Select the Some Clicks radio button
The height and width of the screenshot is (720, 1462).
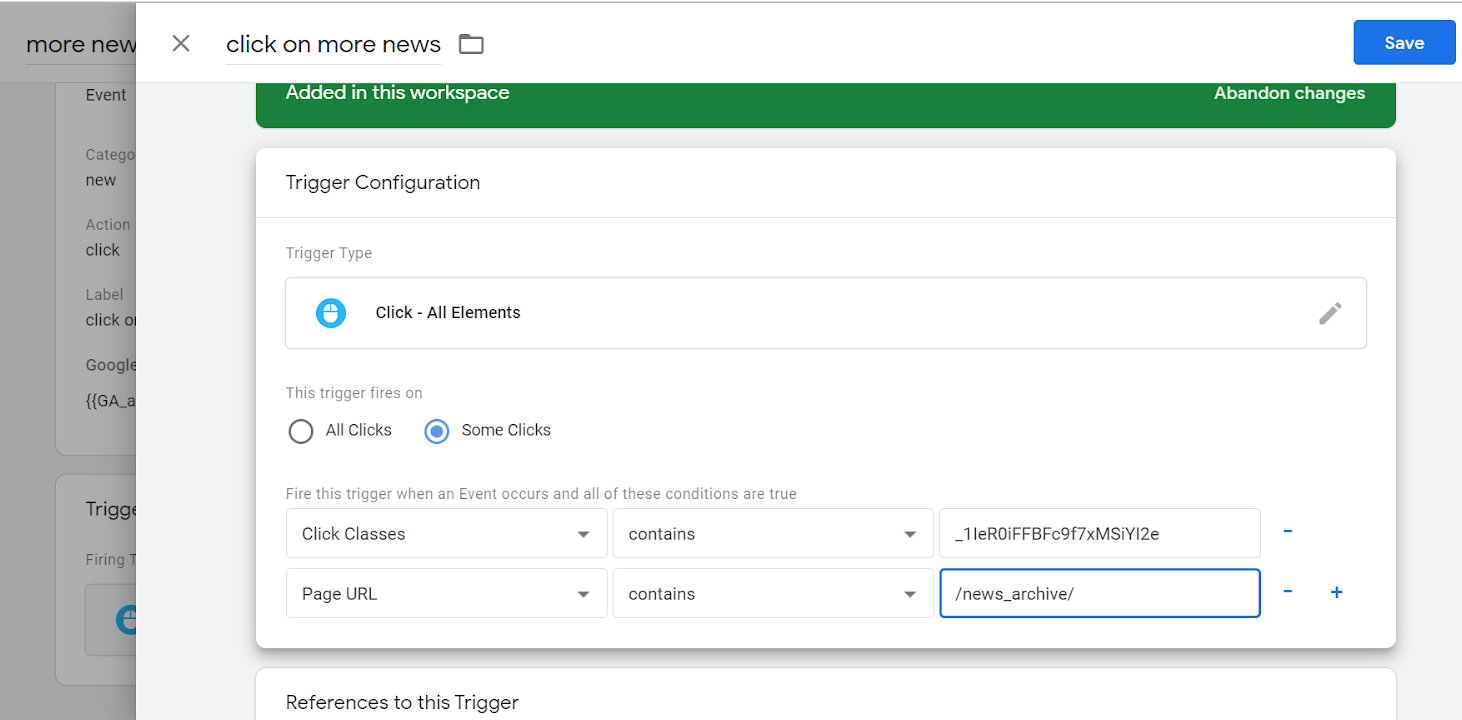click(437, 431)
